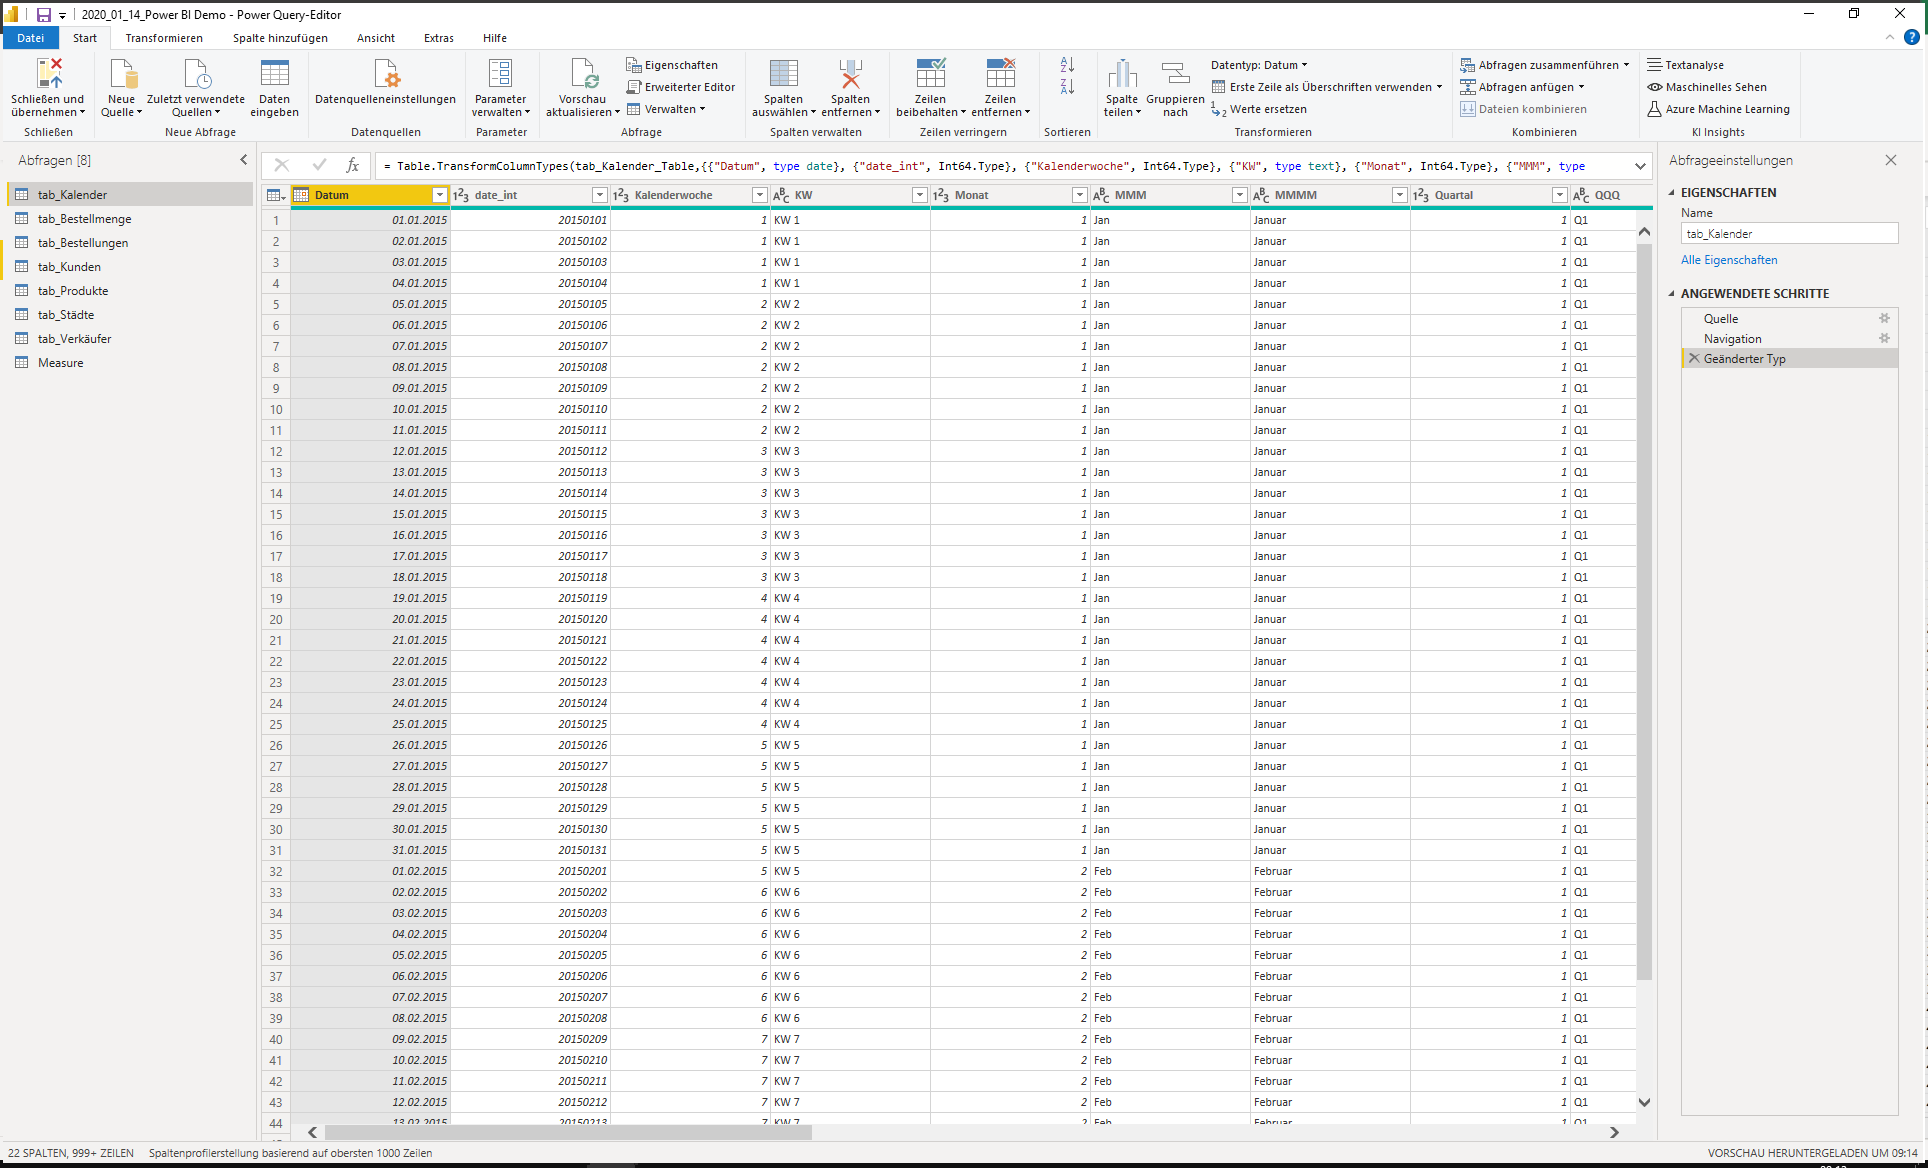This screenshot has width=1928, height=1168.
Task: Click Spalten auswählen icon
Action: coord(783,74)
